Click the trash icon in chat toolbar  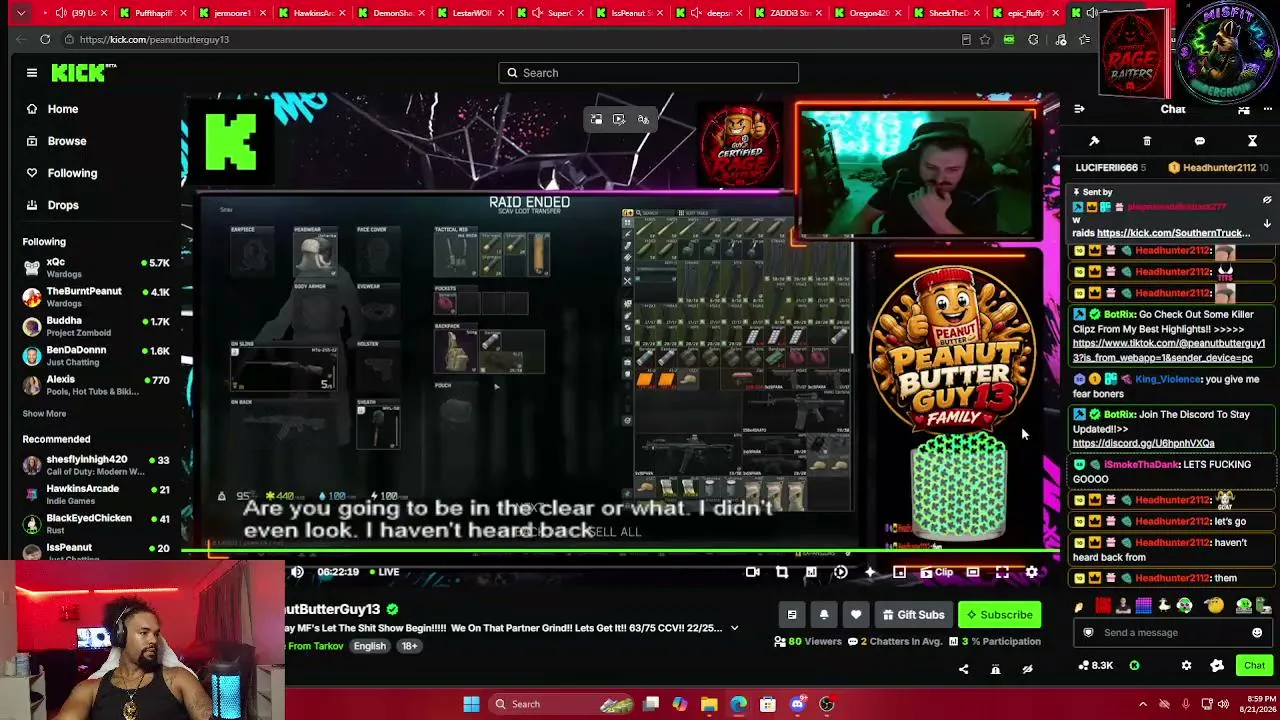point(1147,141)
